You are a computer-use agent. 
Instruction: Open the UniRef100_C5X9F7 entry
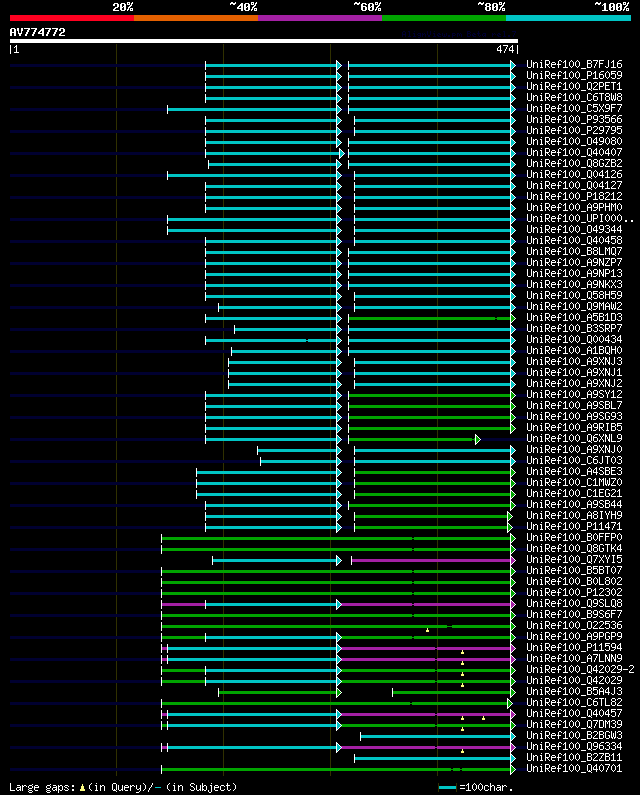(574, 109)
